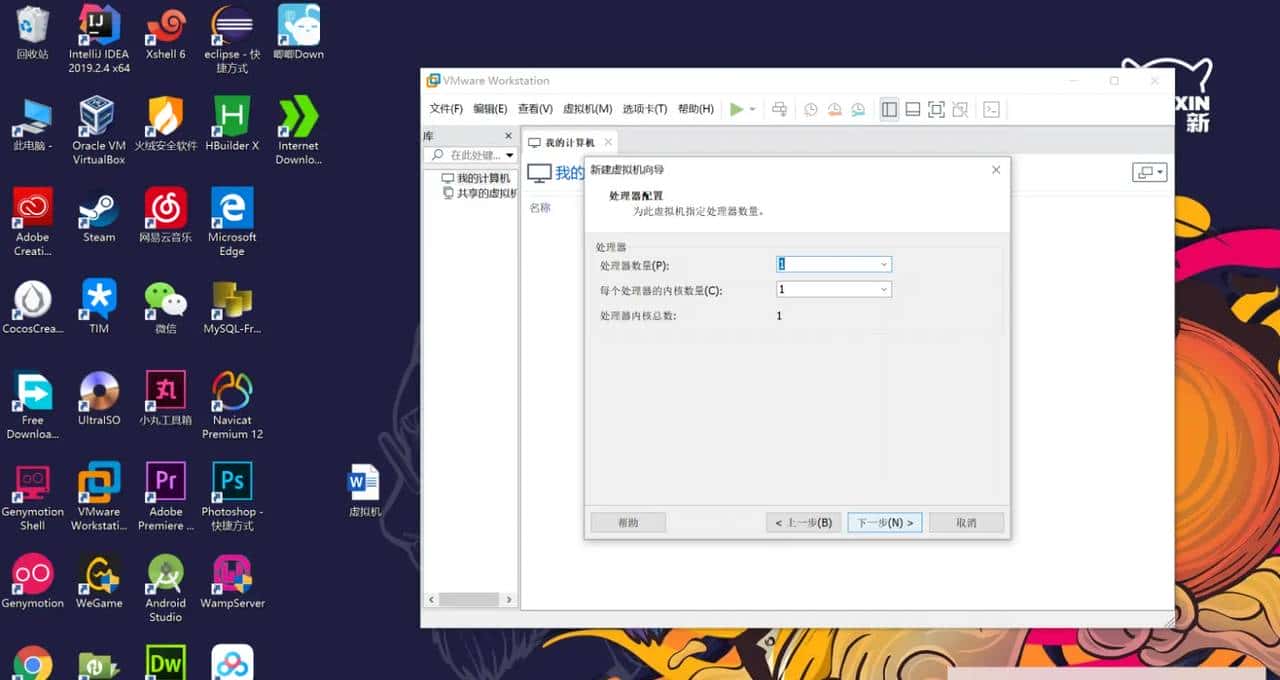
Task: Click the full screen mode icon
Action: click(937, 109)
